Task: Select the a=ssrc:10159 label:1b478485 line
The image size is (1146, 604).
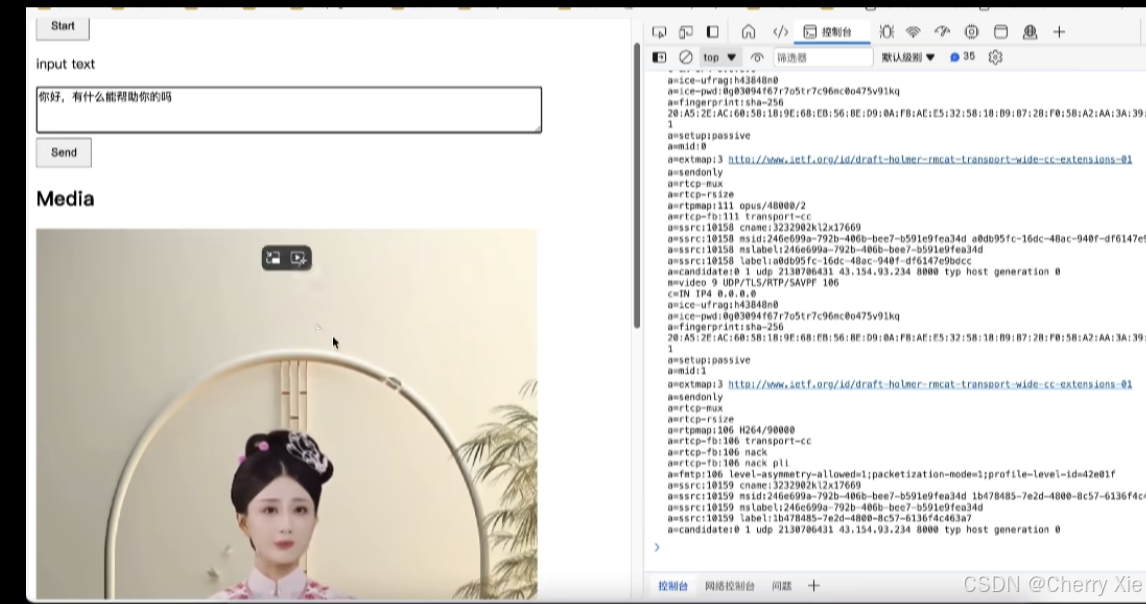Action: [819, 518]
